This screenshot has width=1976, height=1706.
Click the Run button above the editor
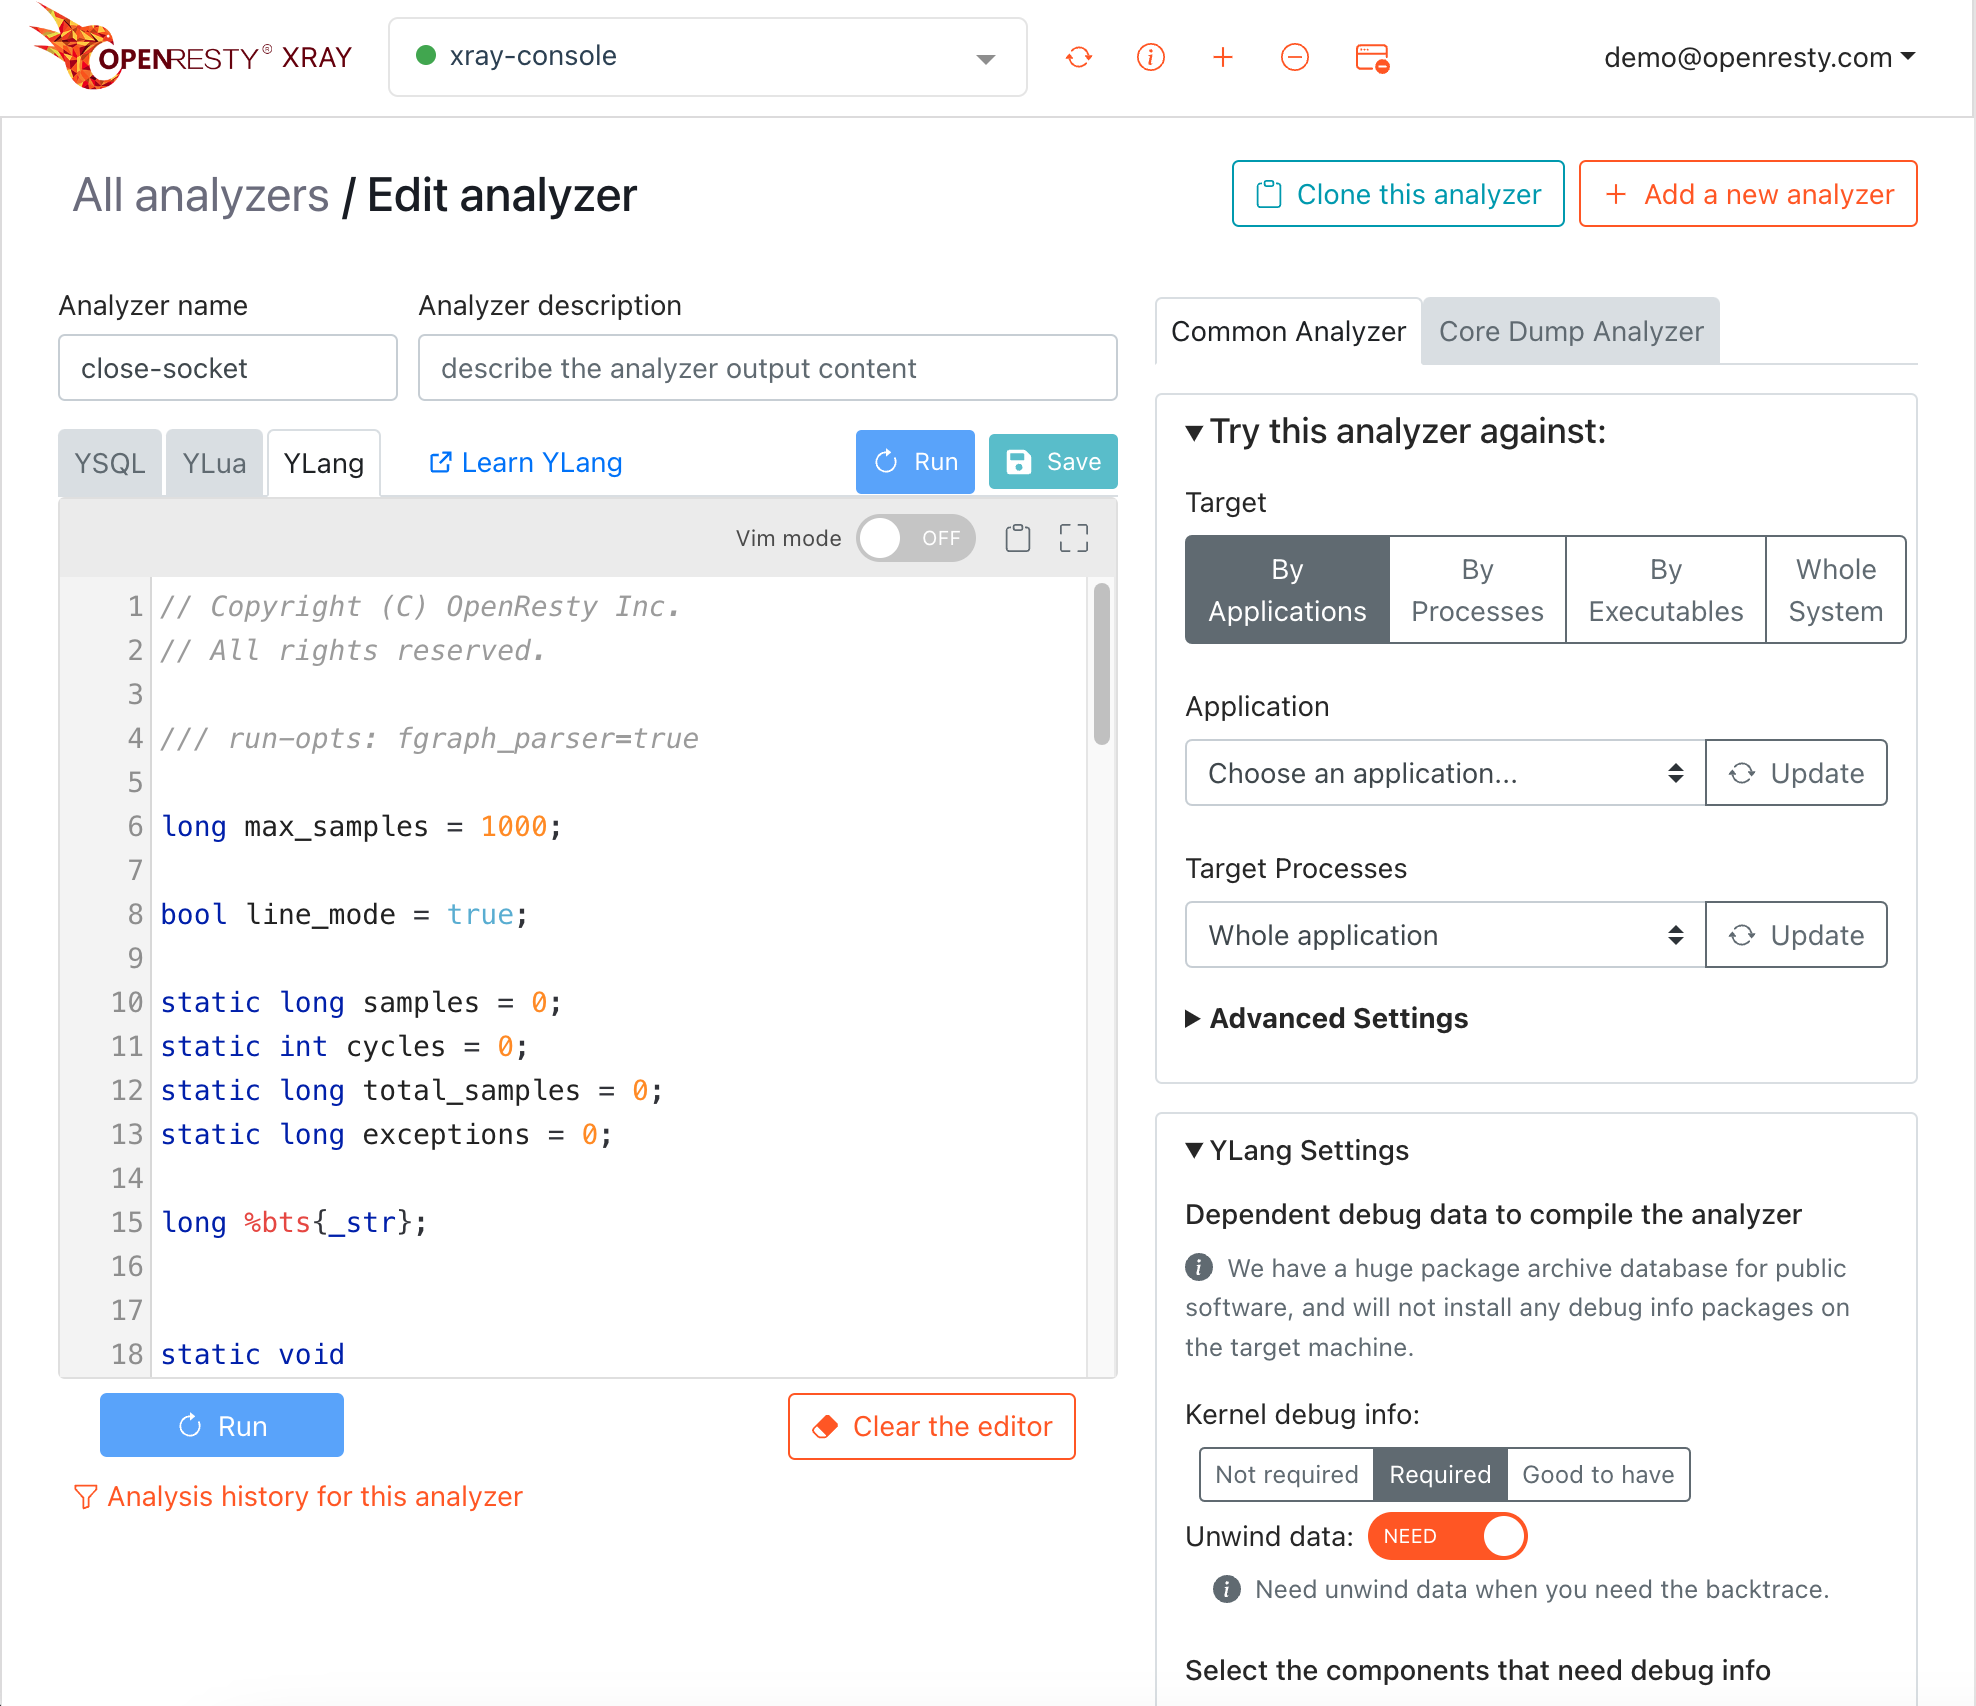pos(915,462)
